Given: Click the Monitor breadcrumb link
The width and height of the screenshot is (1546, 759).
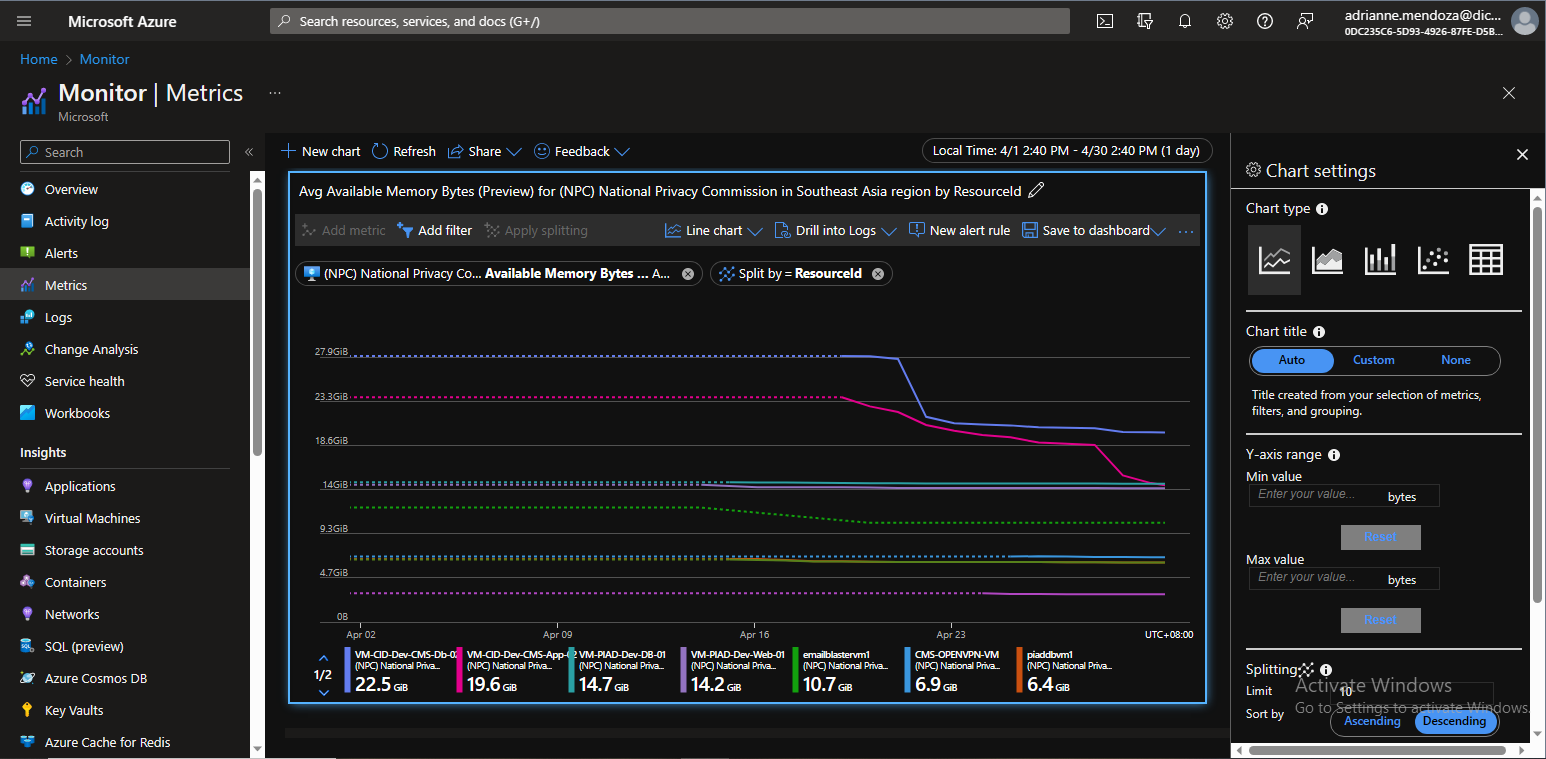Looking at the screenshot, I should (x=105, y=60).
